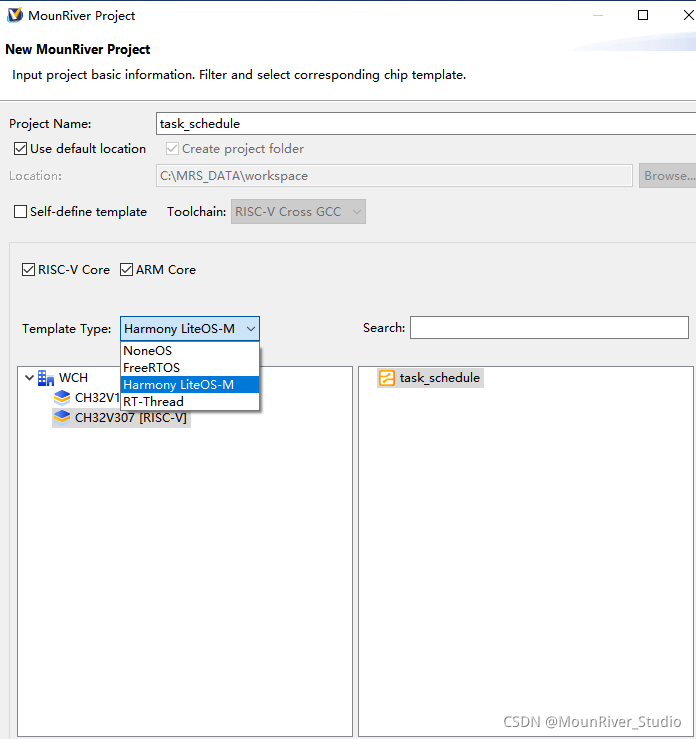Click the Browse... button
The height and width of the screenshot is (739, 696).
click(668, 176)
